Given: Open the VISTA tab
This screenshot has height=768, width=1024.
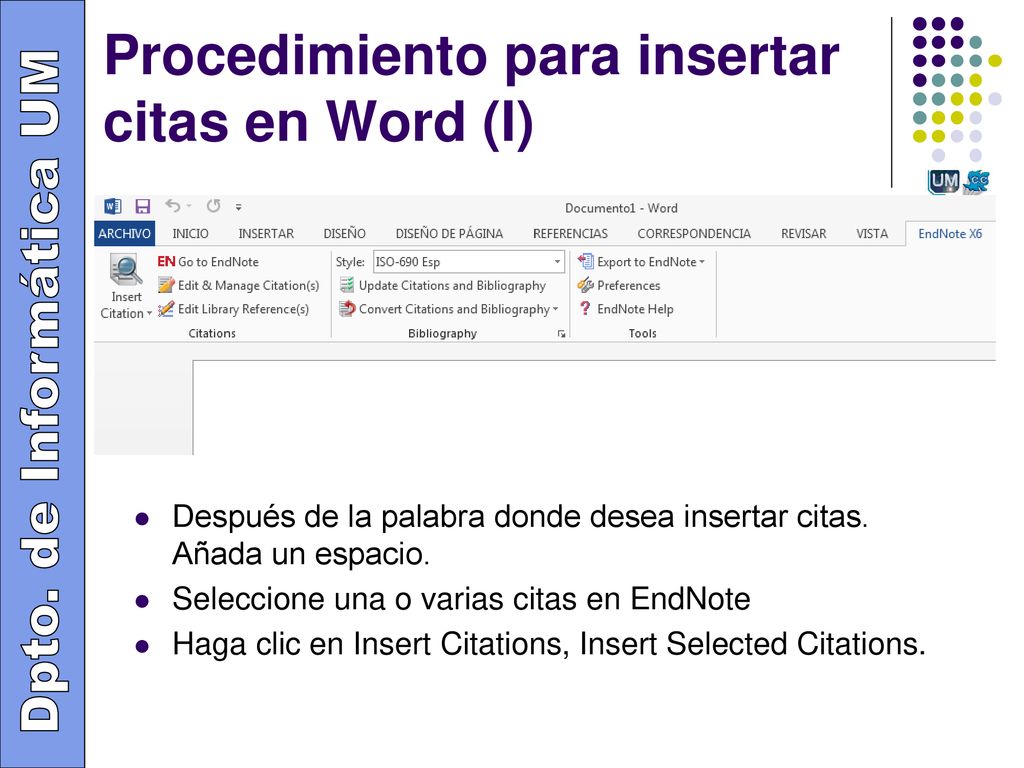Looking at the screenshot, I should click(872, 233).
